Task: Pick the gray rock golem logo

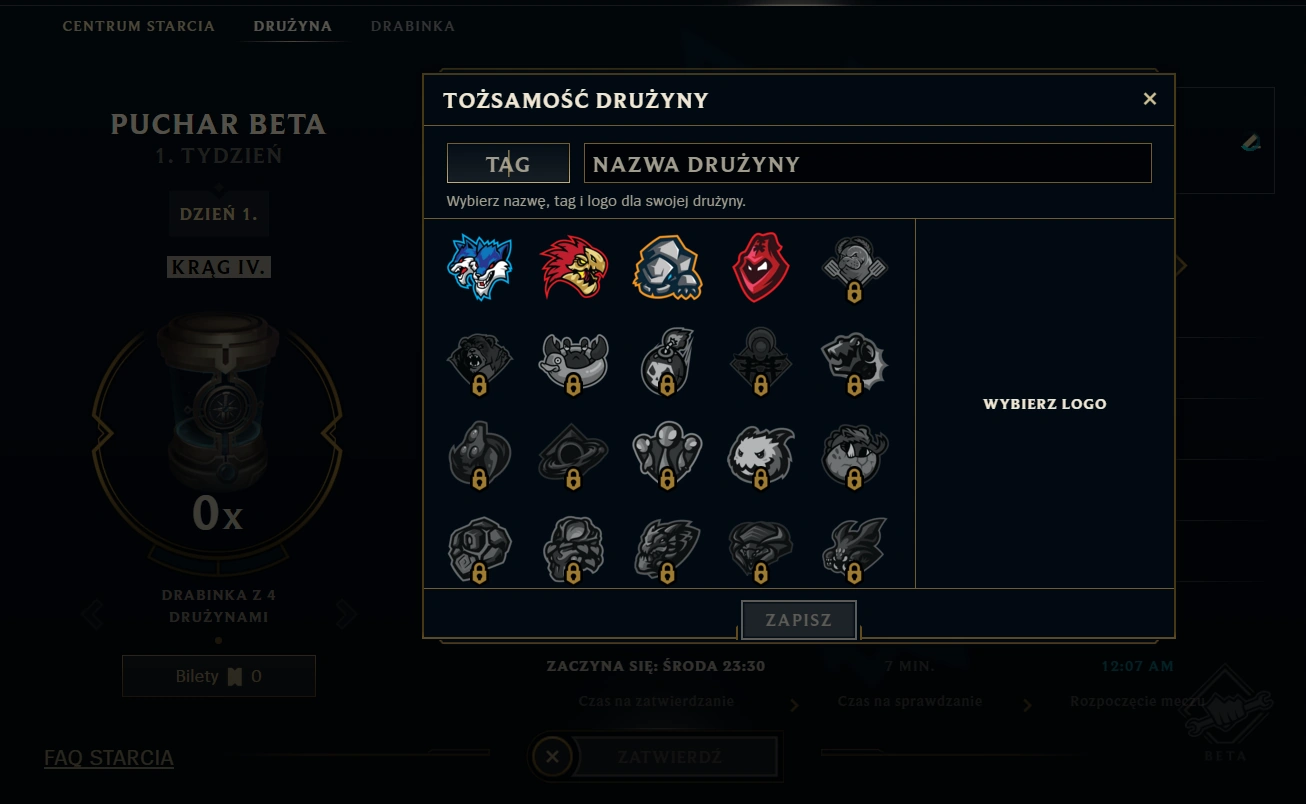Action: [x=667, y=268]
